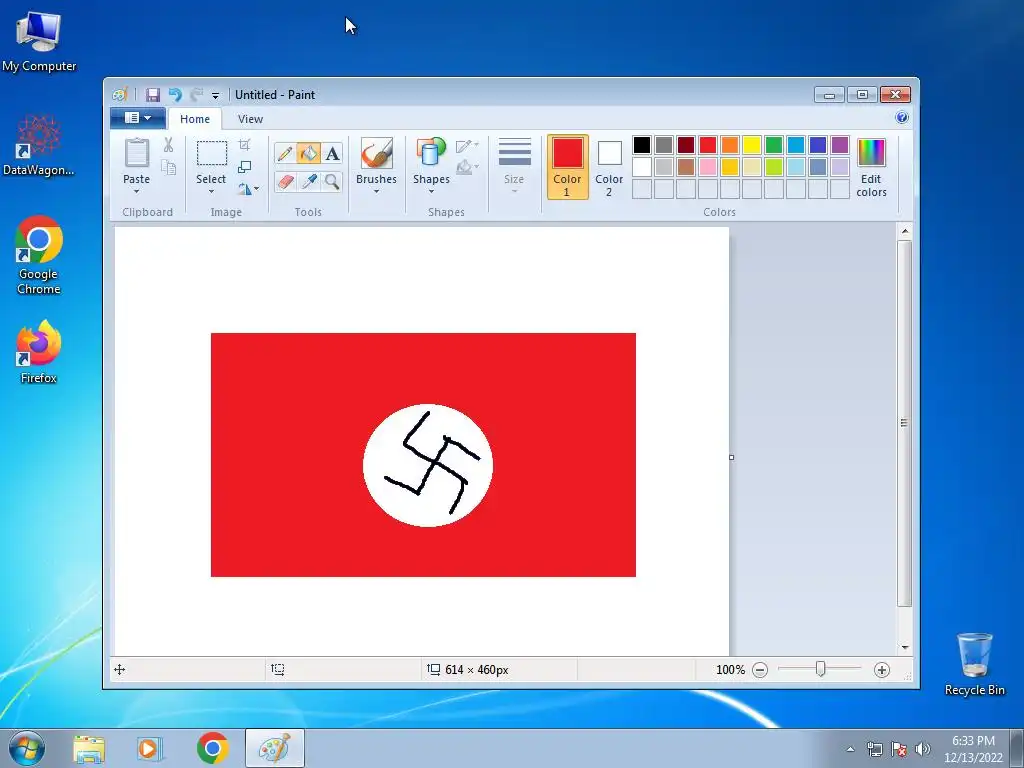Pick the Eraser tool
This screenshot has height=768, width=1024.
pyautogui.click(x=285, y=181)
